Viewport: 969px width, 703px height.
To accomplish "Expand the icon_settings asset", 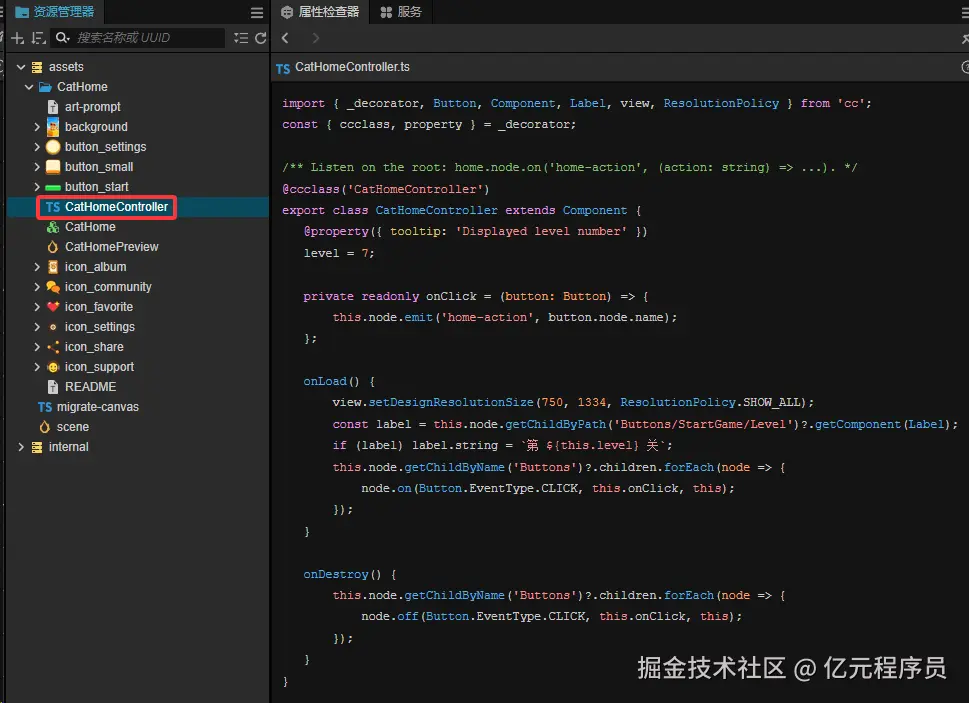I will pyautogui.click(x=37, y=327).
